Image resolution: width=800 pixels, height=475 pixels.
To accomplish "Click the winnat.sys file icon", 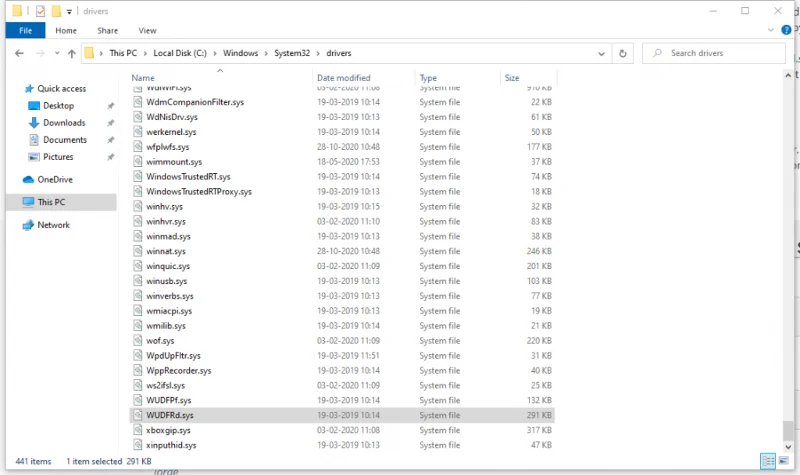I will click(137, 251).
